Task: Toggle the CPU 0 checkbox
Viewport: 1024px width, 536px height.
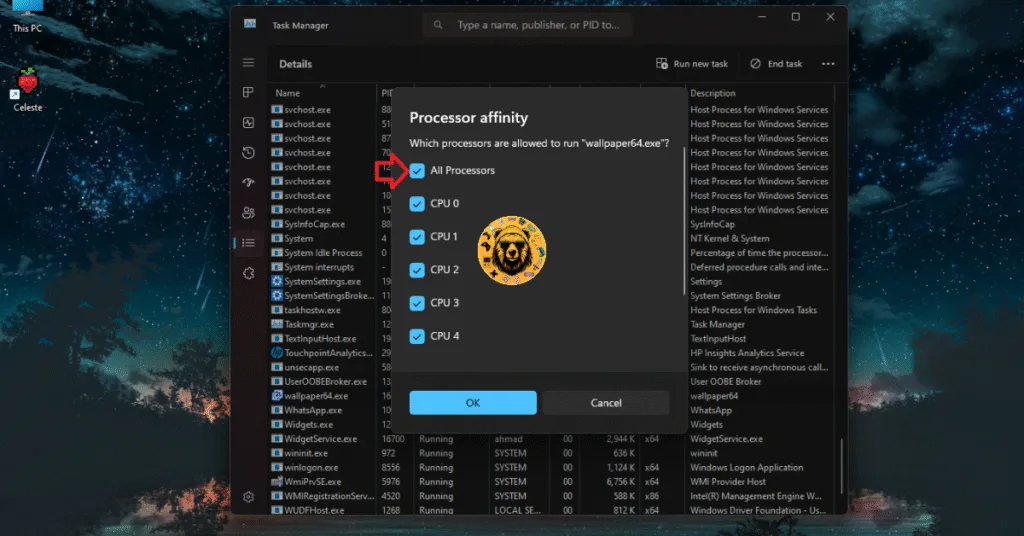Action: click(x=417, y=204)
